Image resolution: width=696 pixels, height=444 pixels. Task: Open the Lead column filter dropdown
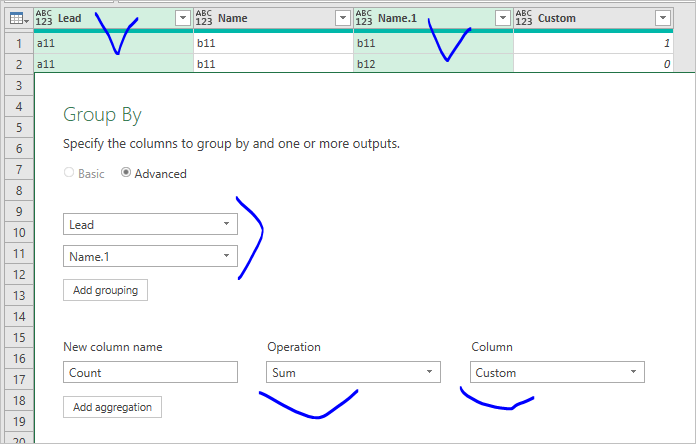point(182,18)
